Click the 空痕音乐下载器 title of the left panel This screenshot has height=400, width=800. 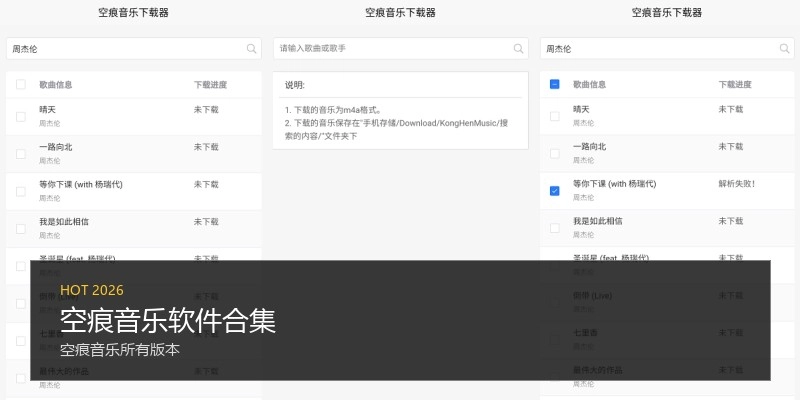pos(134,13)
